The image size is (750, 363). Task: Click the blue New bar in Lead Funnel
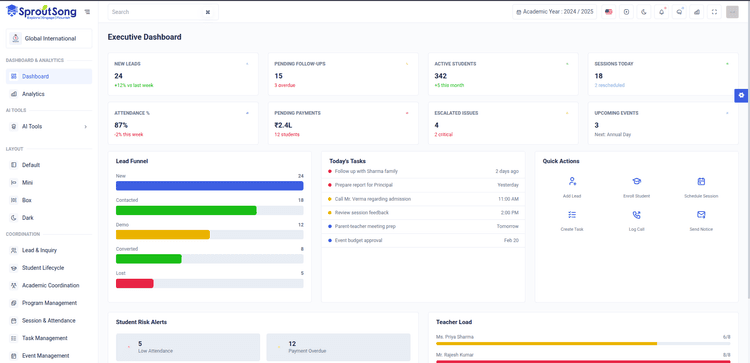(210, 186)
